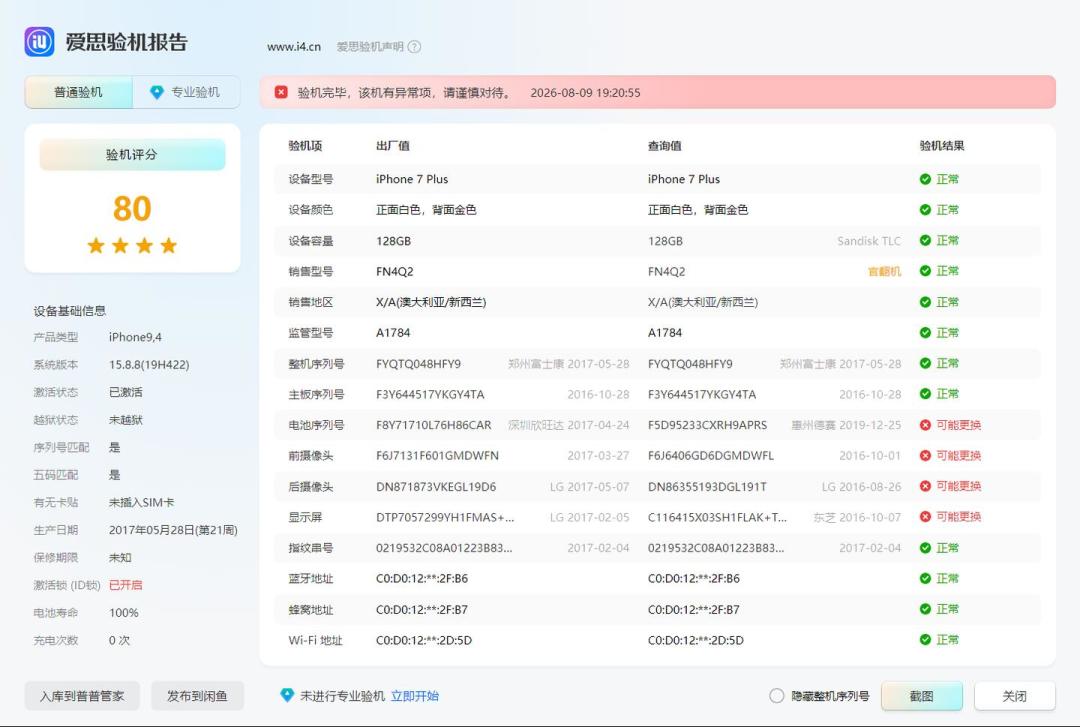Image resolution: width=1080 pixels, height=727 pixels.
Task: Click factory model value A1784
Action: [x=393, y=333]
